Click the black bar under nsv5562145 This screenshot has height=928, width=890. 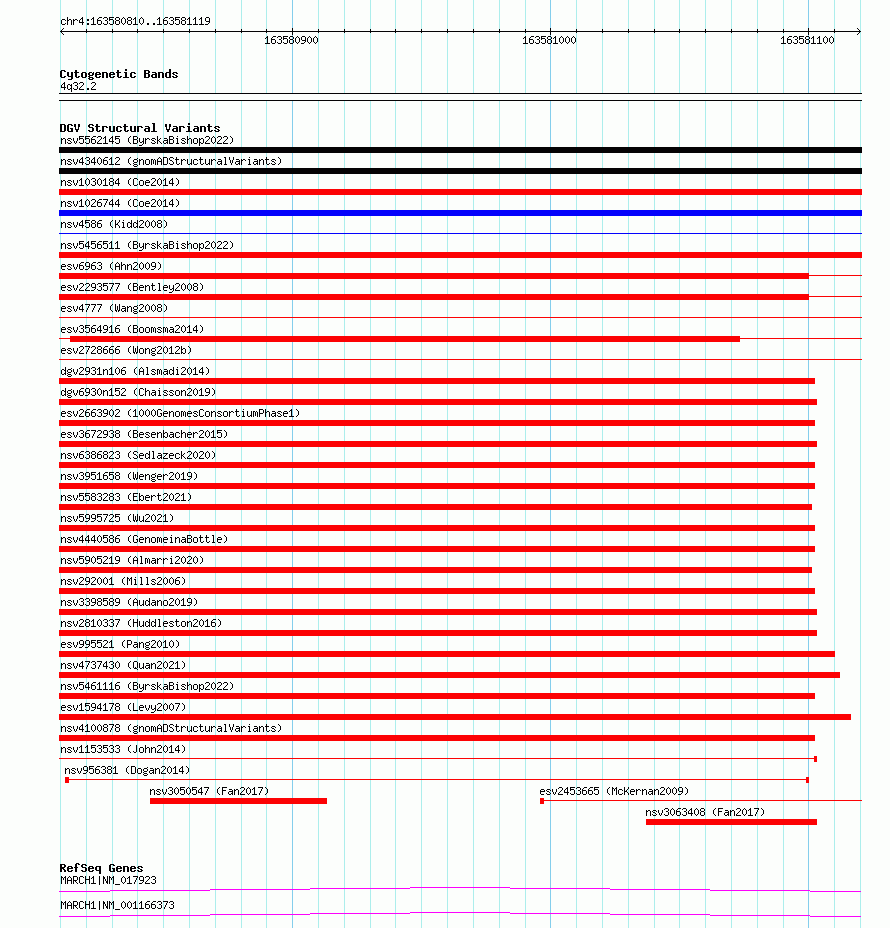pyautogui.click(x=460, y=150)
